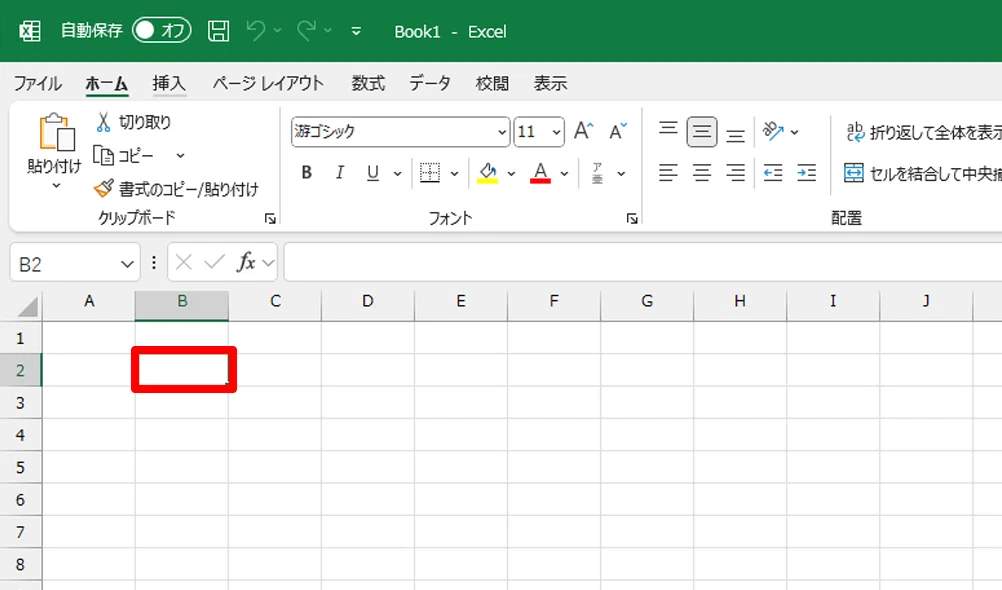Toggle Italic formatting

tap(340, 173)
